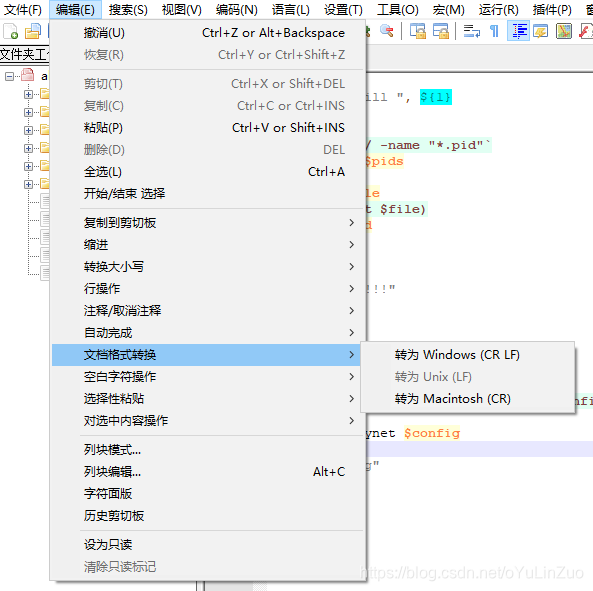
Task: Choose 列块编辑... entry
Action: coord(207,472)
